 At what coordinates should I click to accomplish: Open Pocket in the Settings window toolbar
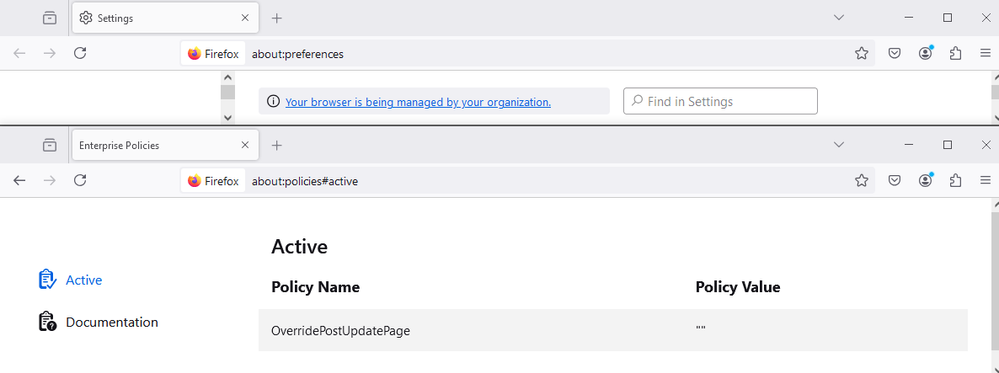pyautogui.click(x=895, y=54)
